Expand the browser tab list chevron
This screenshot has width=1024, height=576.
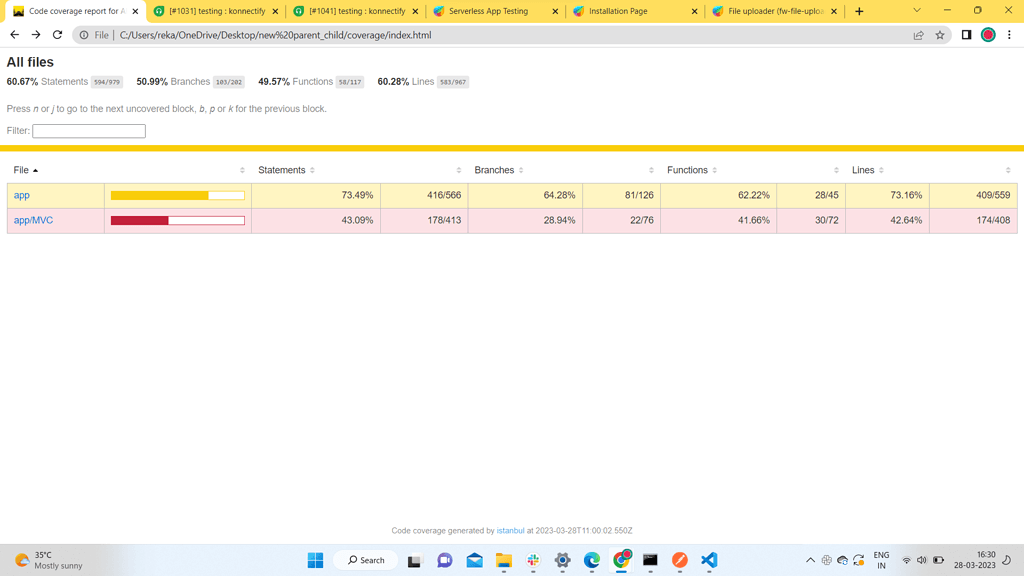(x=916, y=11)
